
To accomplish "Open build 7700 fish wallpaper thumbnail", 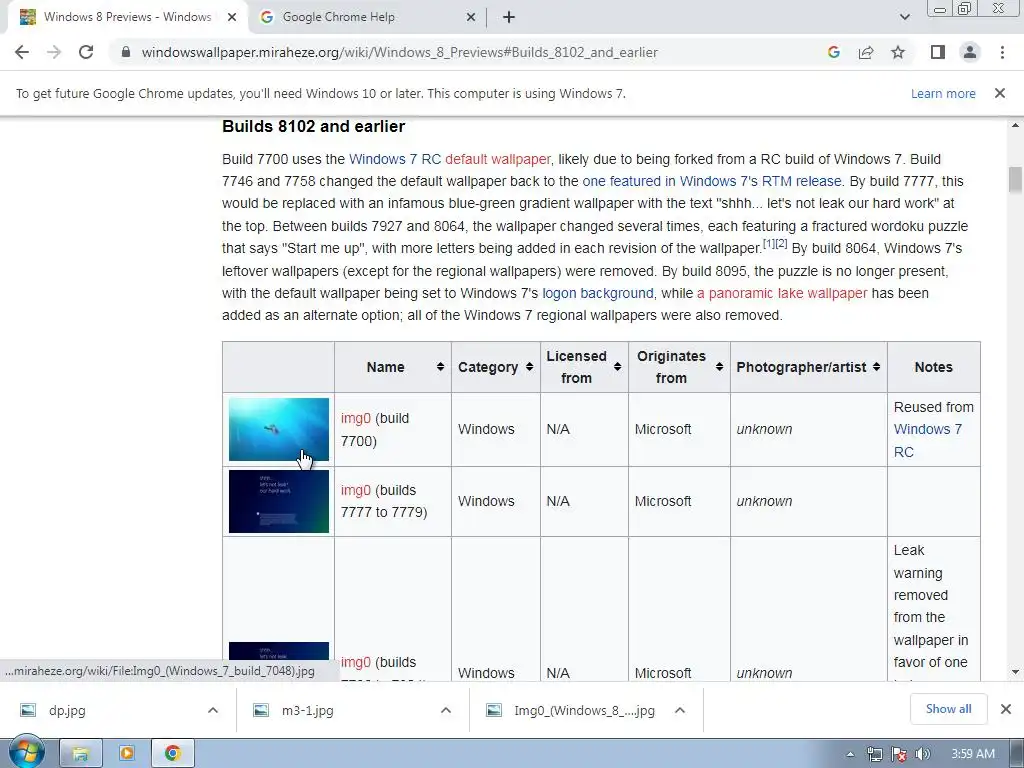I will point(279,429).
